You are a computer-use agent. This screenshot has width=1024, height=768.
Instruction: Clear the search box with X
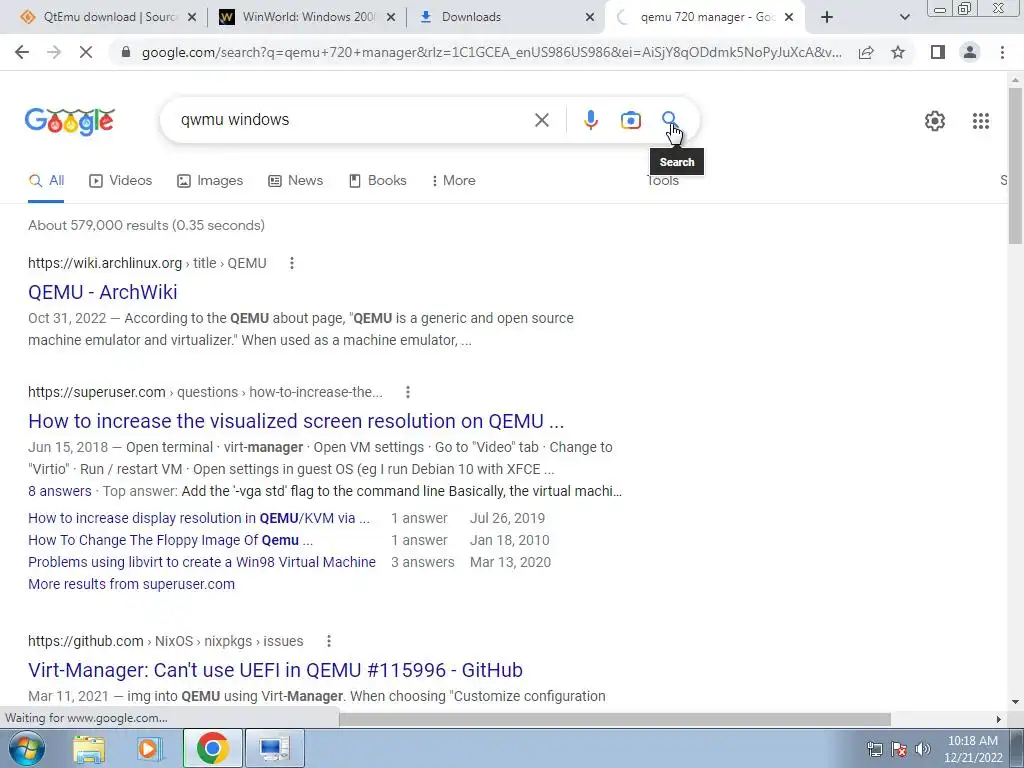(541, 120)
